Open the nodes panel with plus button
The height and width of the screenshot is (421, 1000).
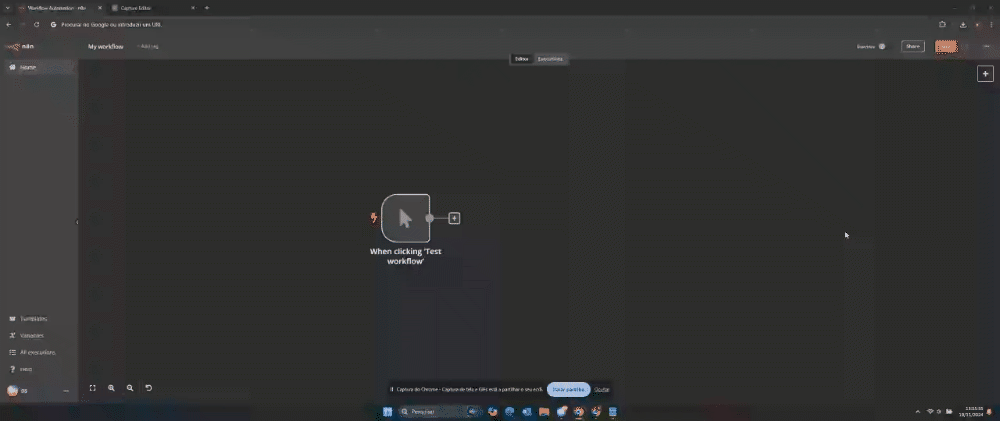985,74
